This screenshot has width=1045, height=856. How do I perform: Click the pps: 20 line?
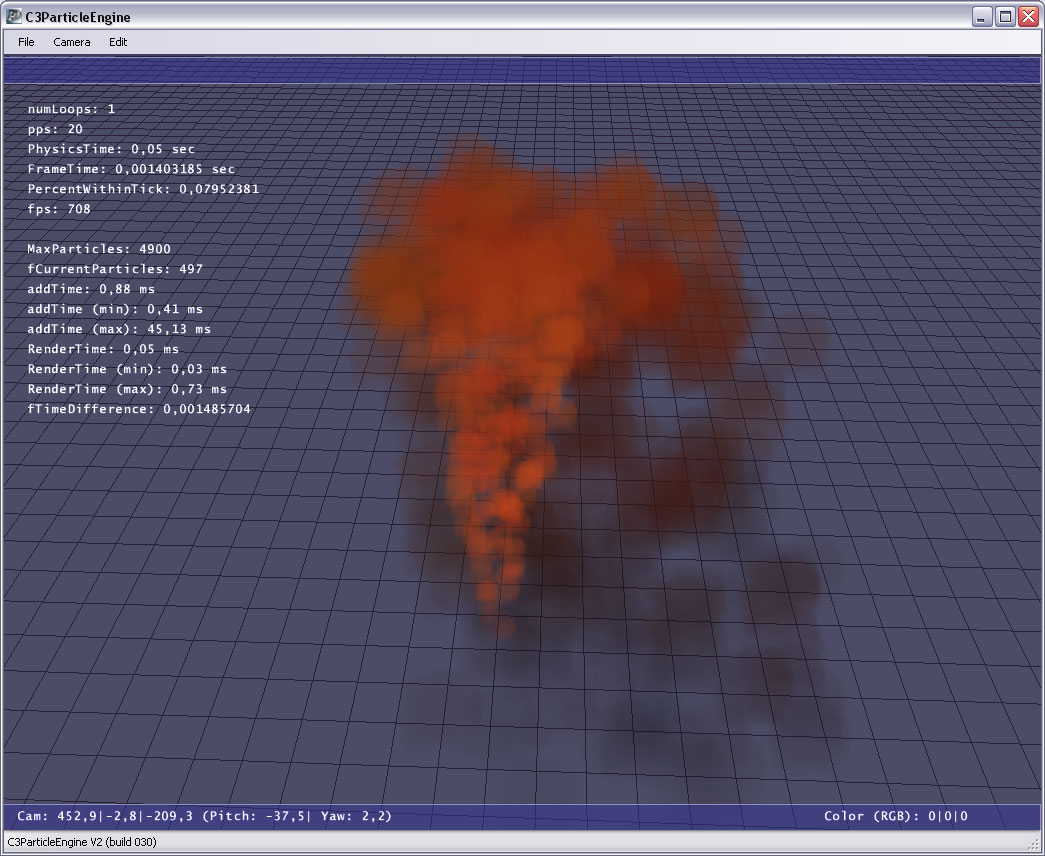55,129
